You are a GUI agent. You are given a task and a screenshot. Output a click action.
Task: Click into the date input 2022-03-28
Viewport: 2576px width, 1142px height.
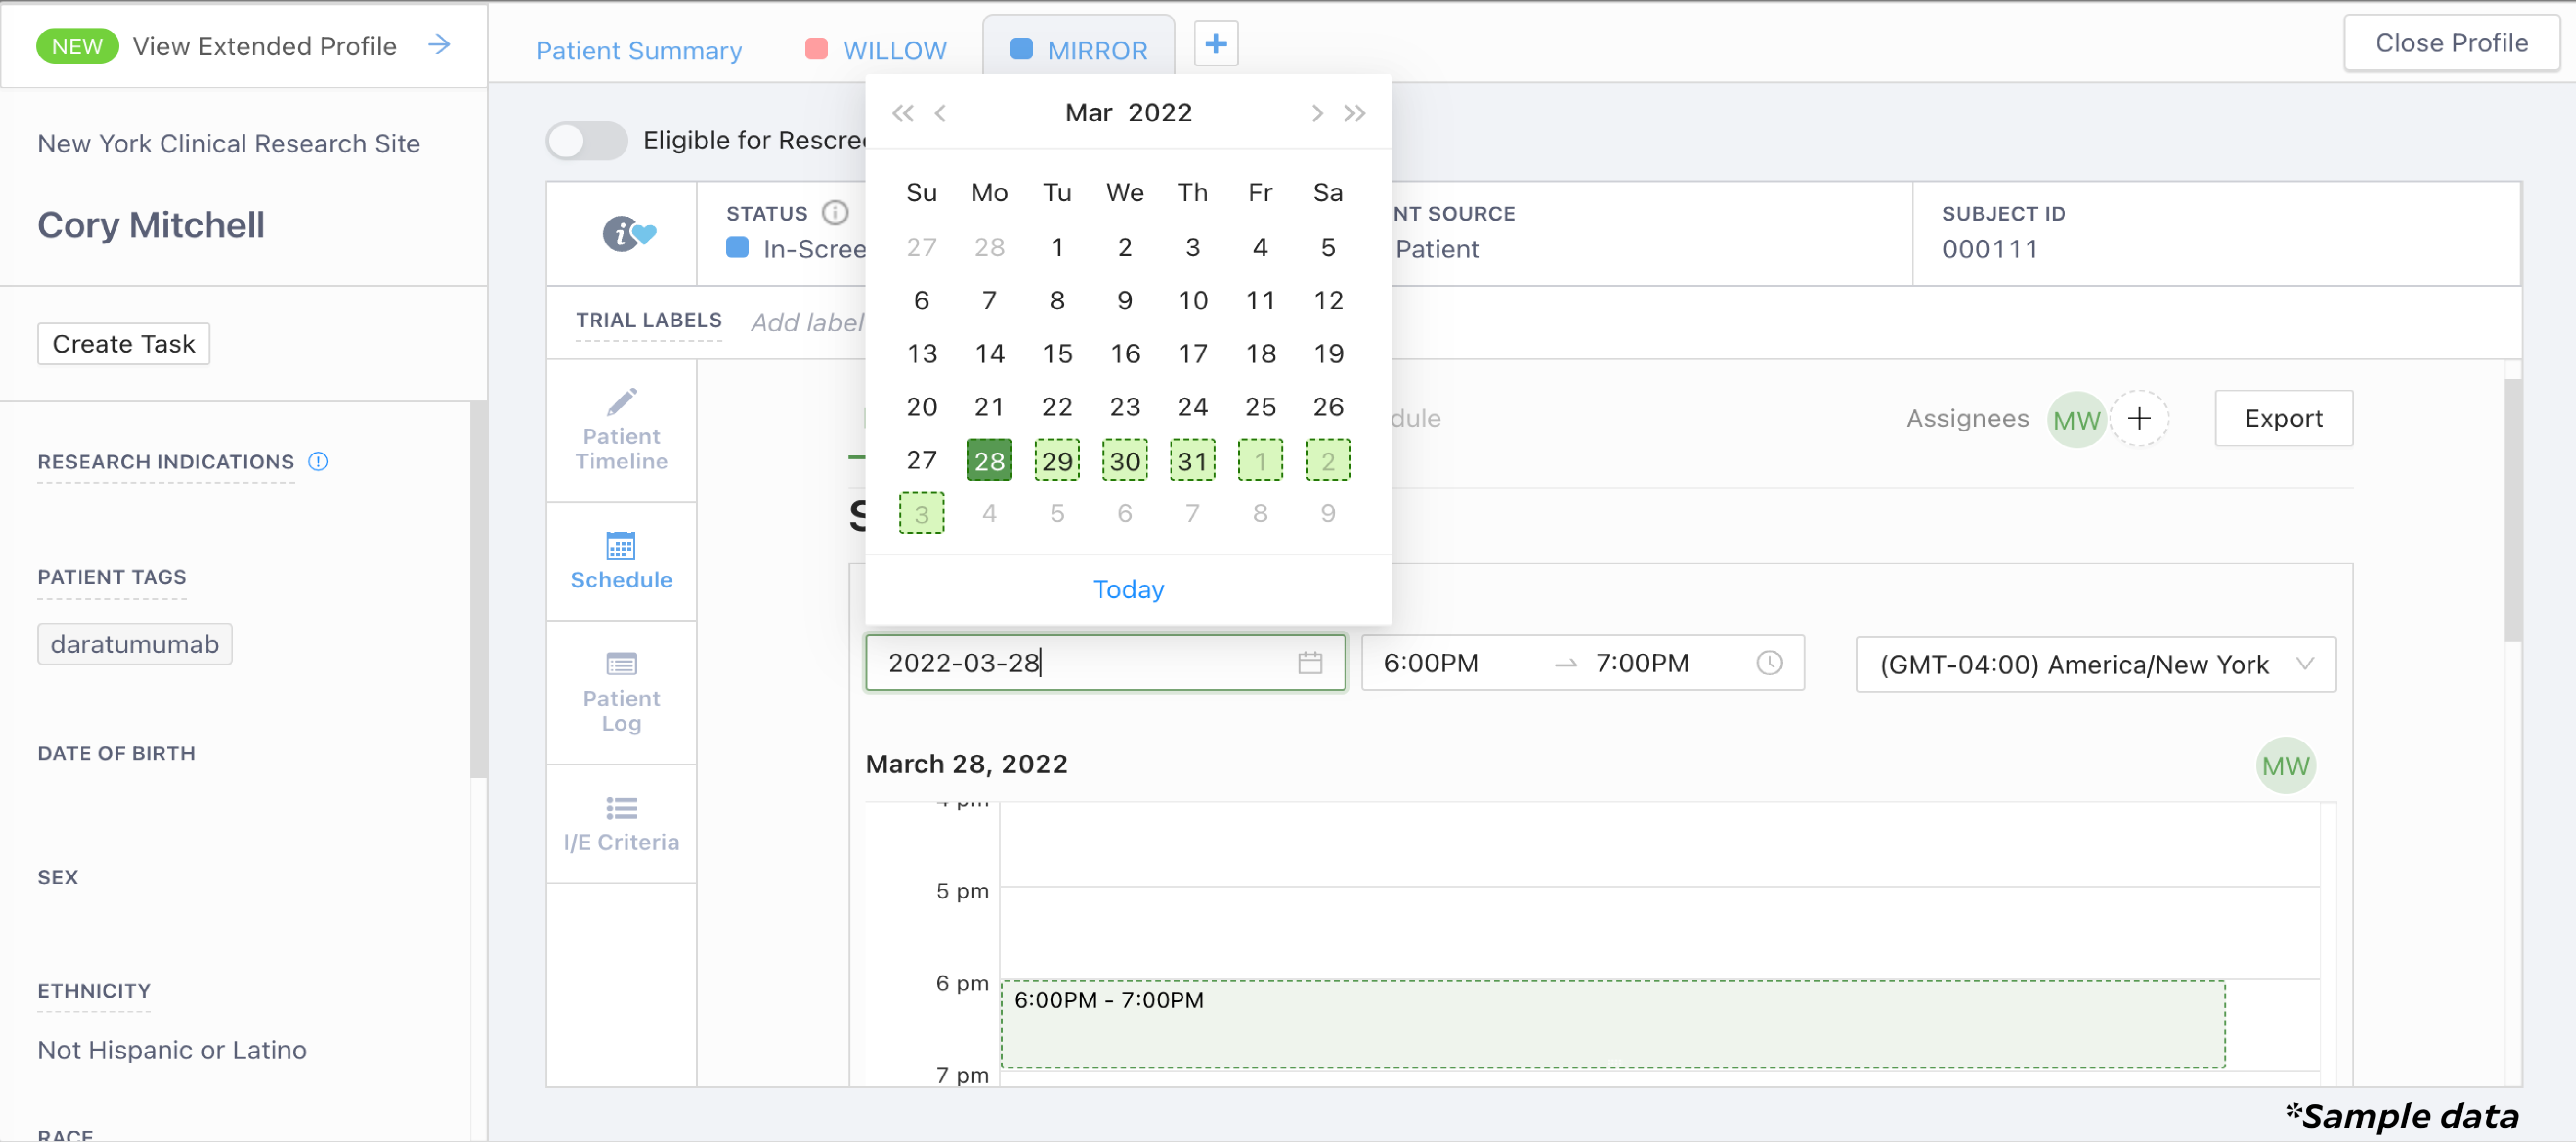pos(1105,663)
